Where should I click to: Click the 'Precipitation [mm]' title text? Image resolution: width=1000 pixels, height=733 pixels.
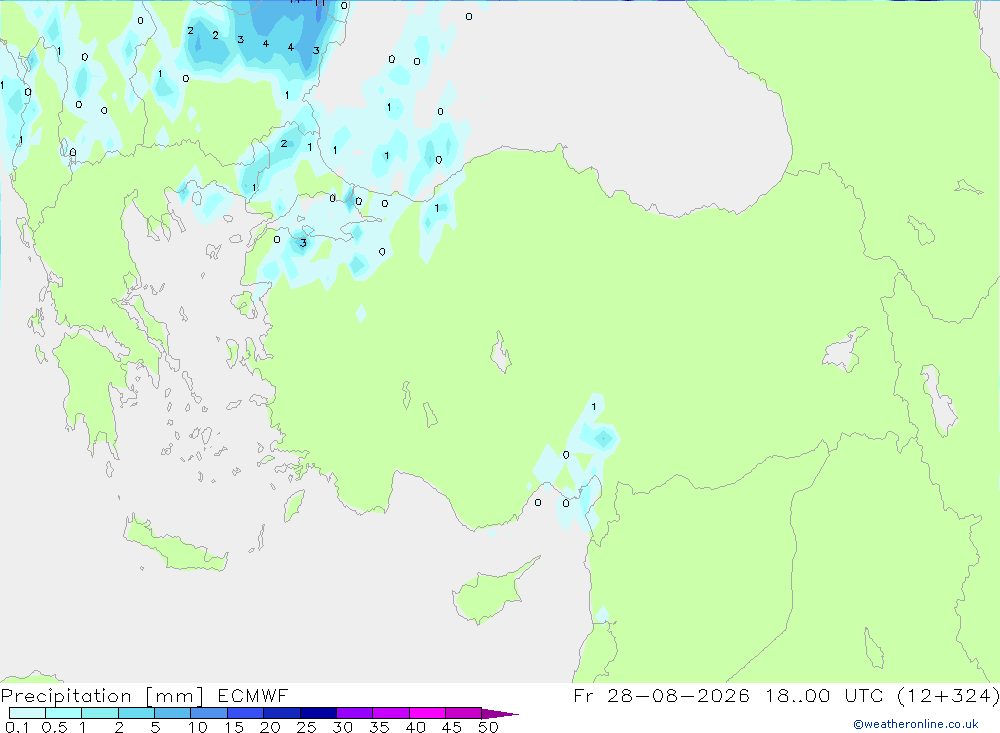coord(102,696)
